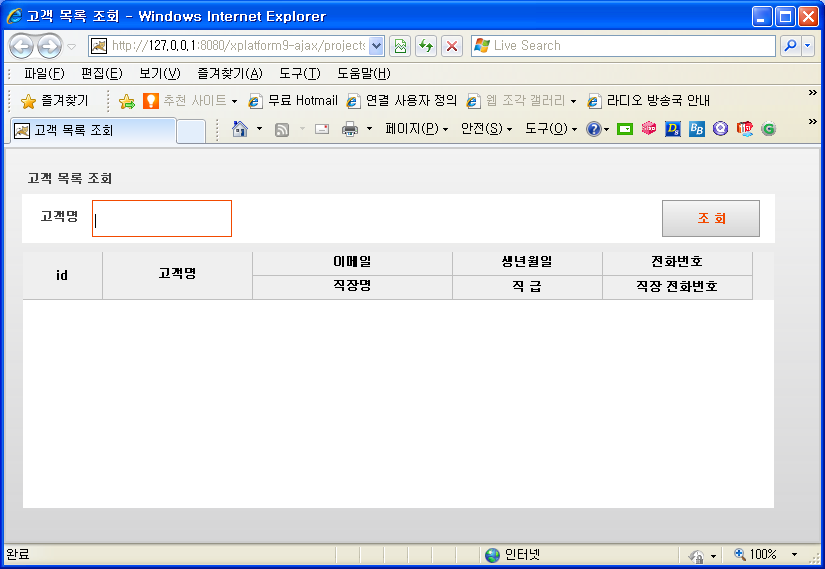Click the 직장명 column header
The height and width of the screenshot is (569, 825).
click(x=353, y=287)
